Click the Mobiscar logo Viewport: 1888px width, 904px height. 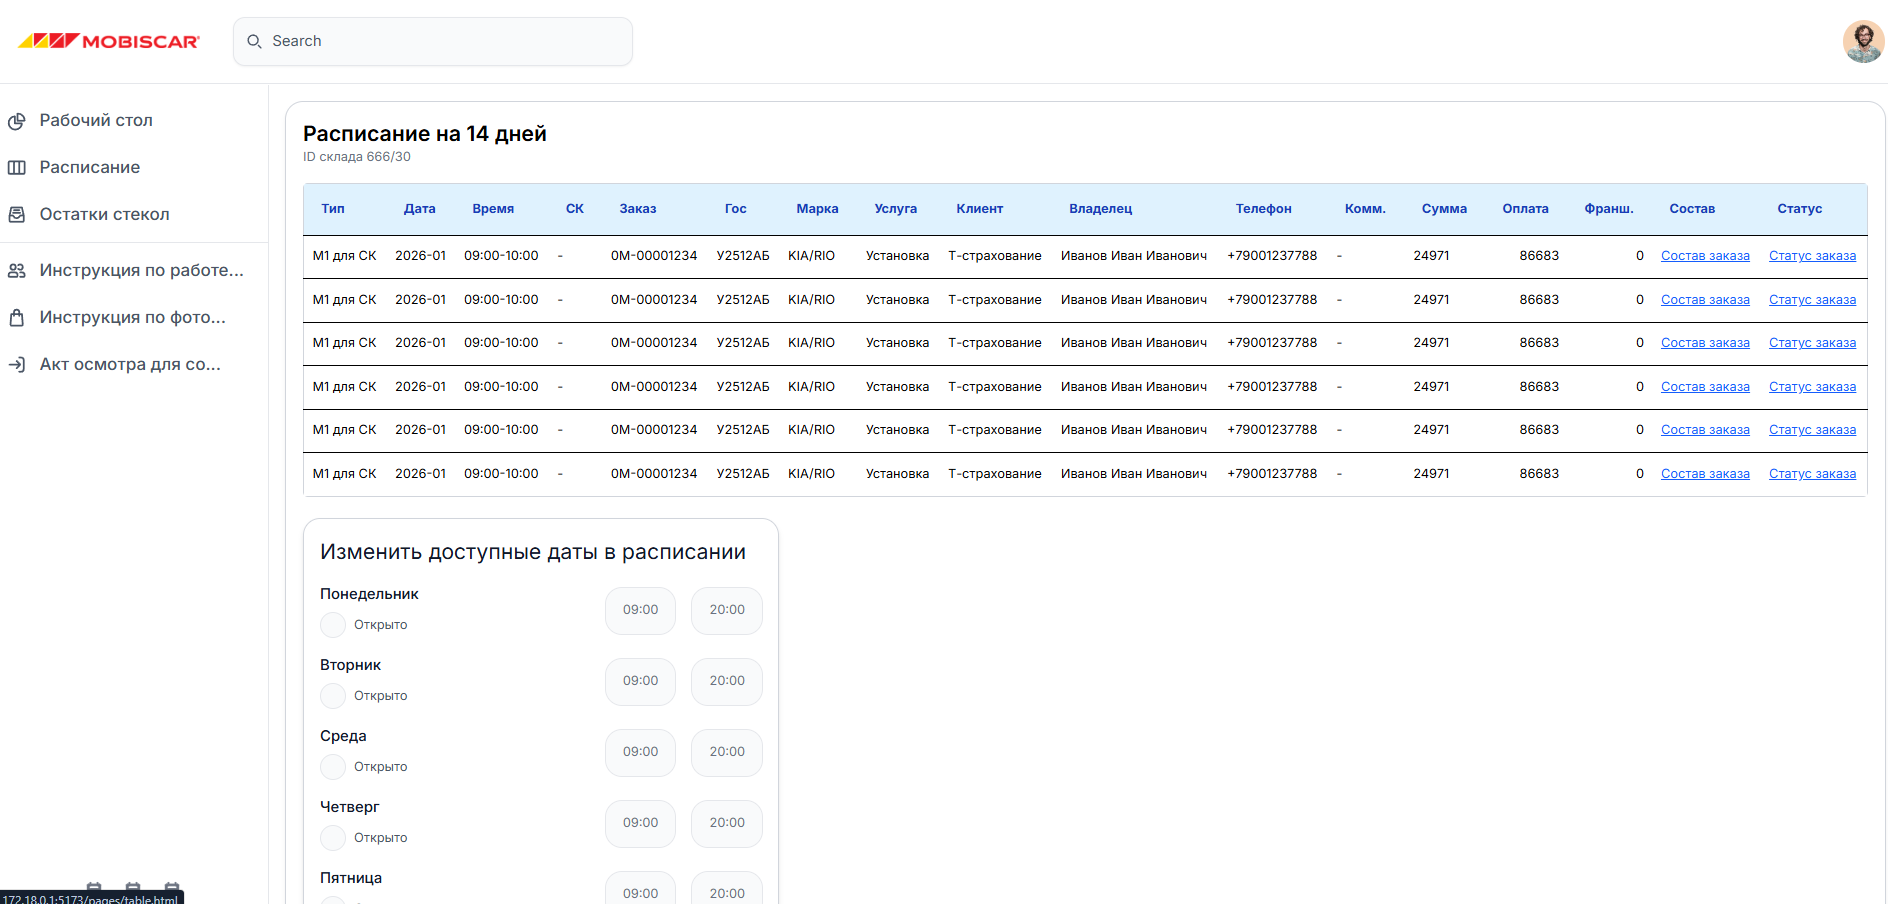(x=109, y=41)
